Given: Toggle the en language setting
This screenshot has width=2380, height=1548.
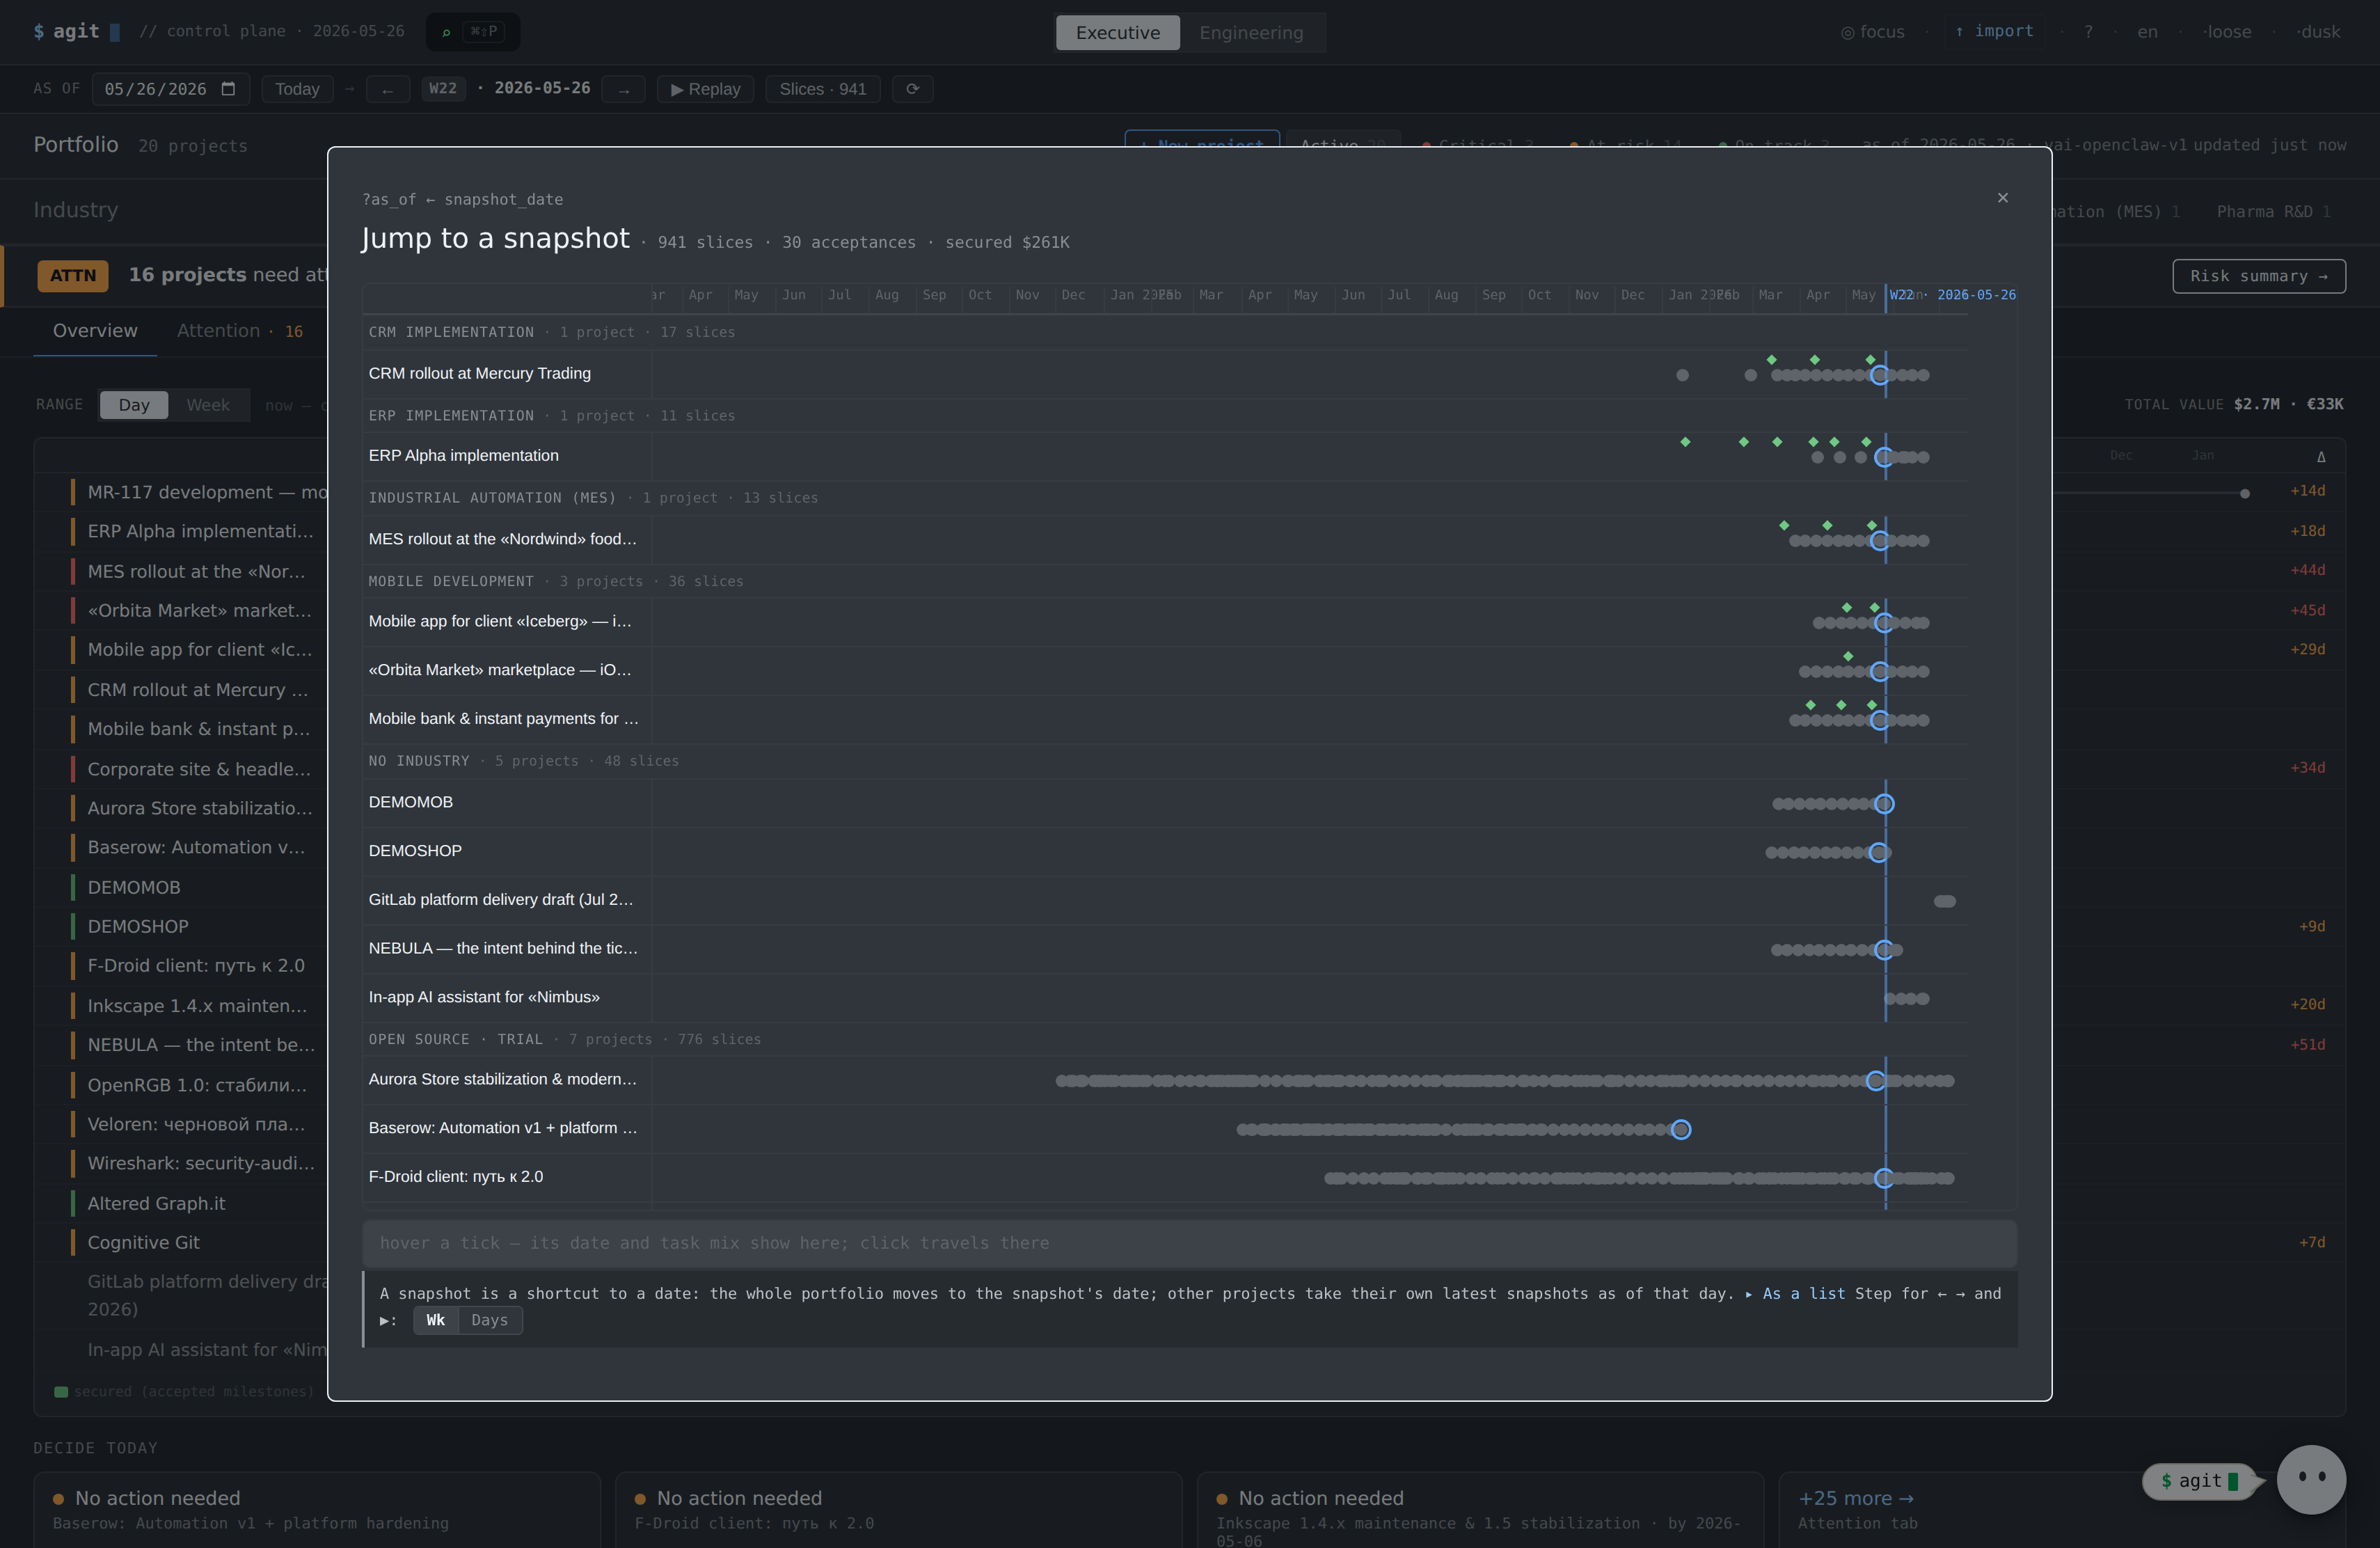Looking at the screenshot, I should click(x=2147, y=32).
